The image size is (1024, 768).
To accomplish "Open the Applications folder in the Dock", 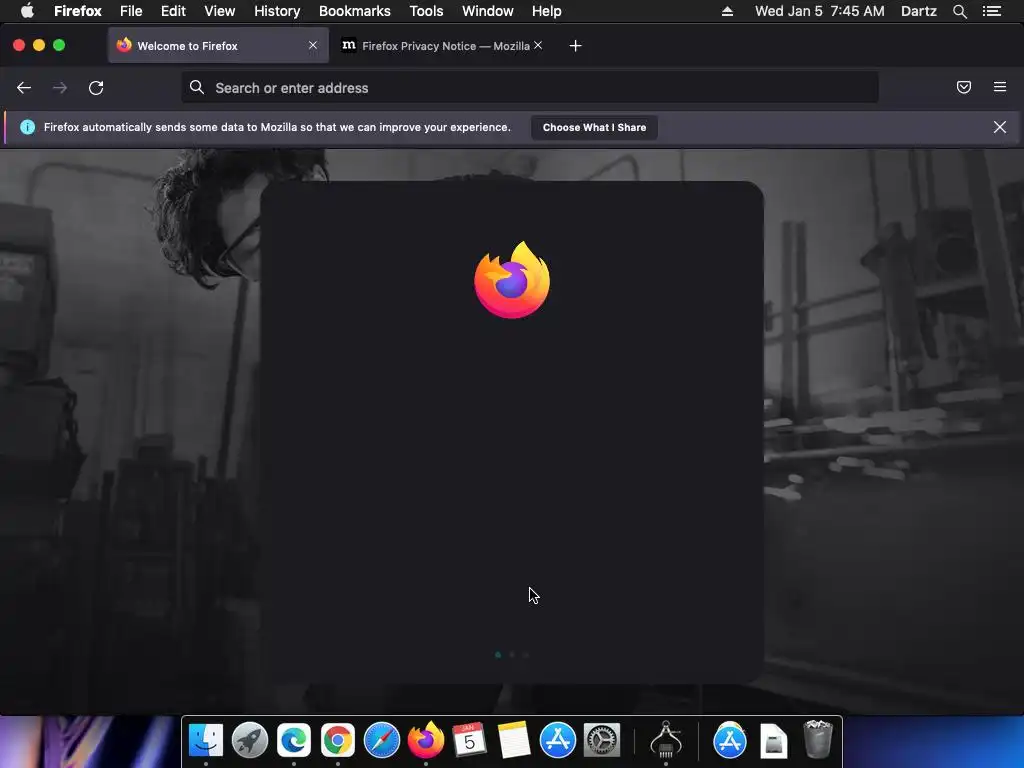I will (x=729, y=740).
